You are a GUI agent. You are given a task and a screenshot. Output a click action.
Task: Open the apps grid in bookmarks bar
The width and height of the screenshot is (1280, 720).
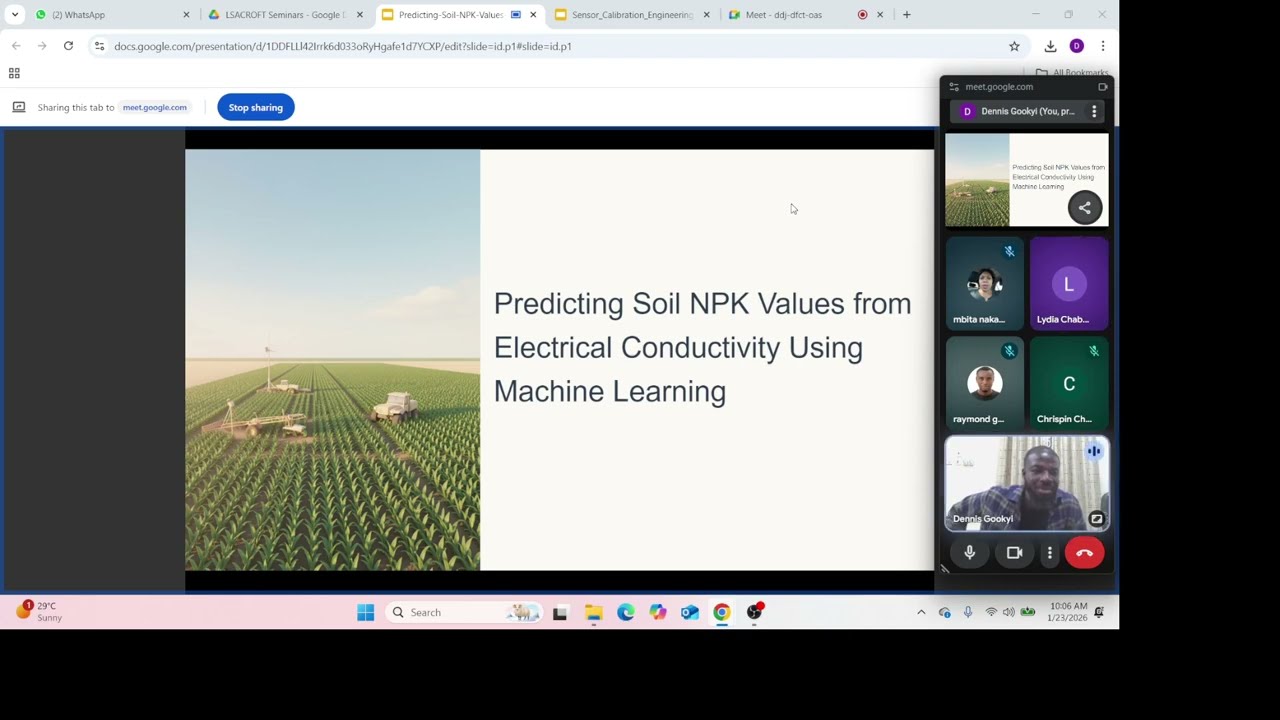coord(14,73)
